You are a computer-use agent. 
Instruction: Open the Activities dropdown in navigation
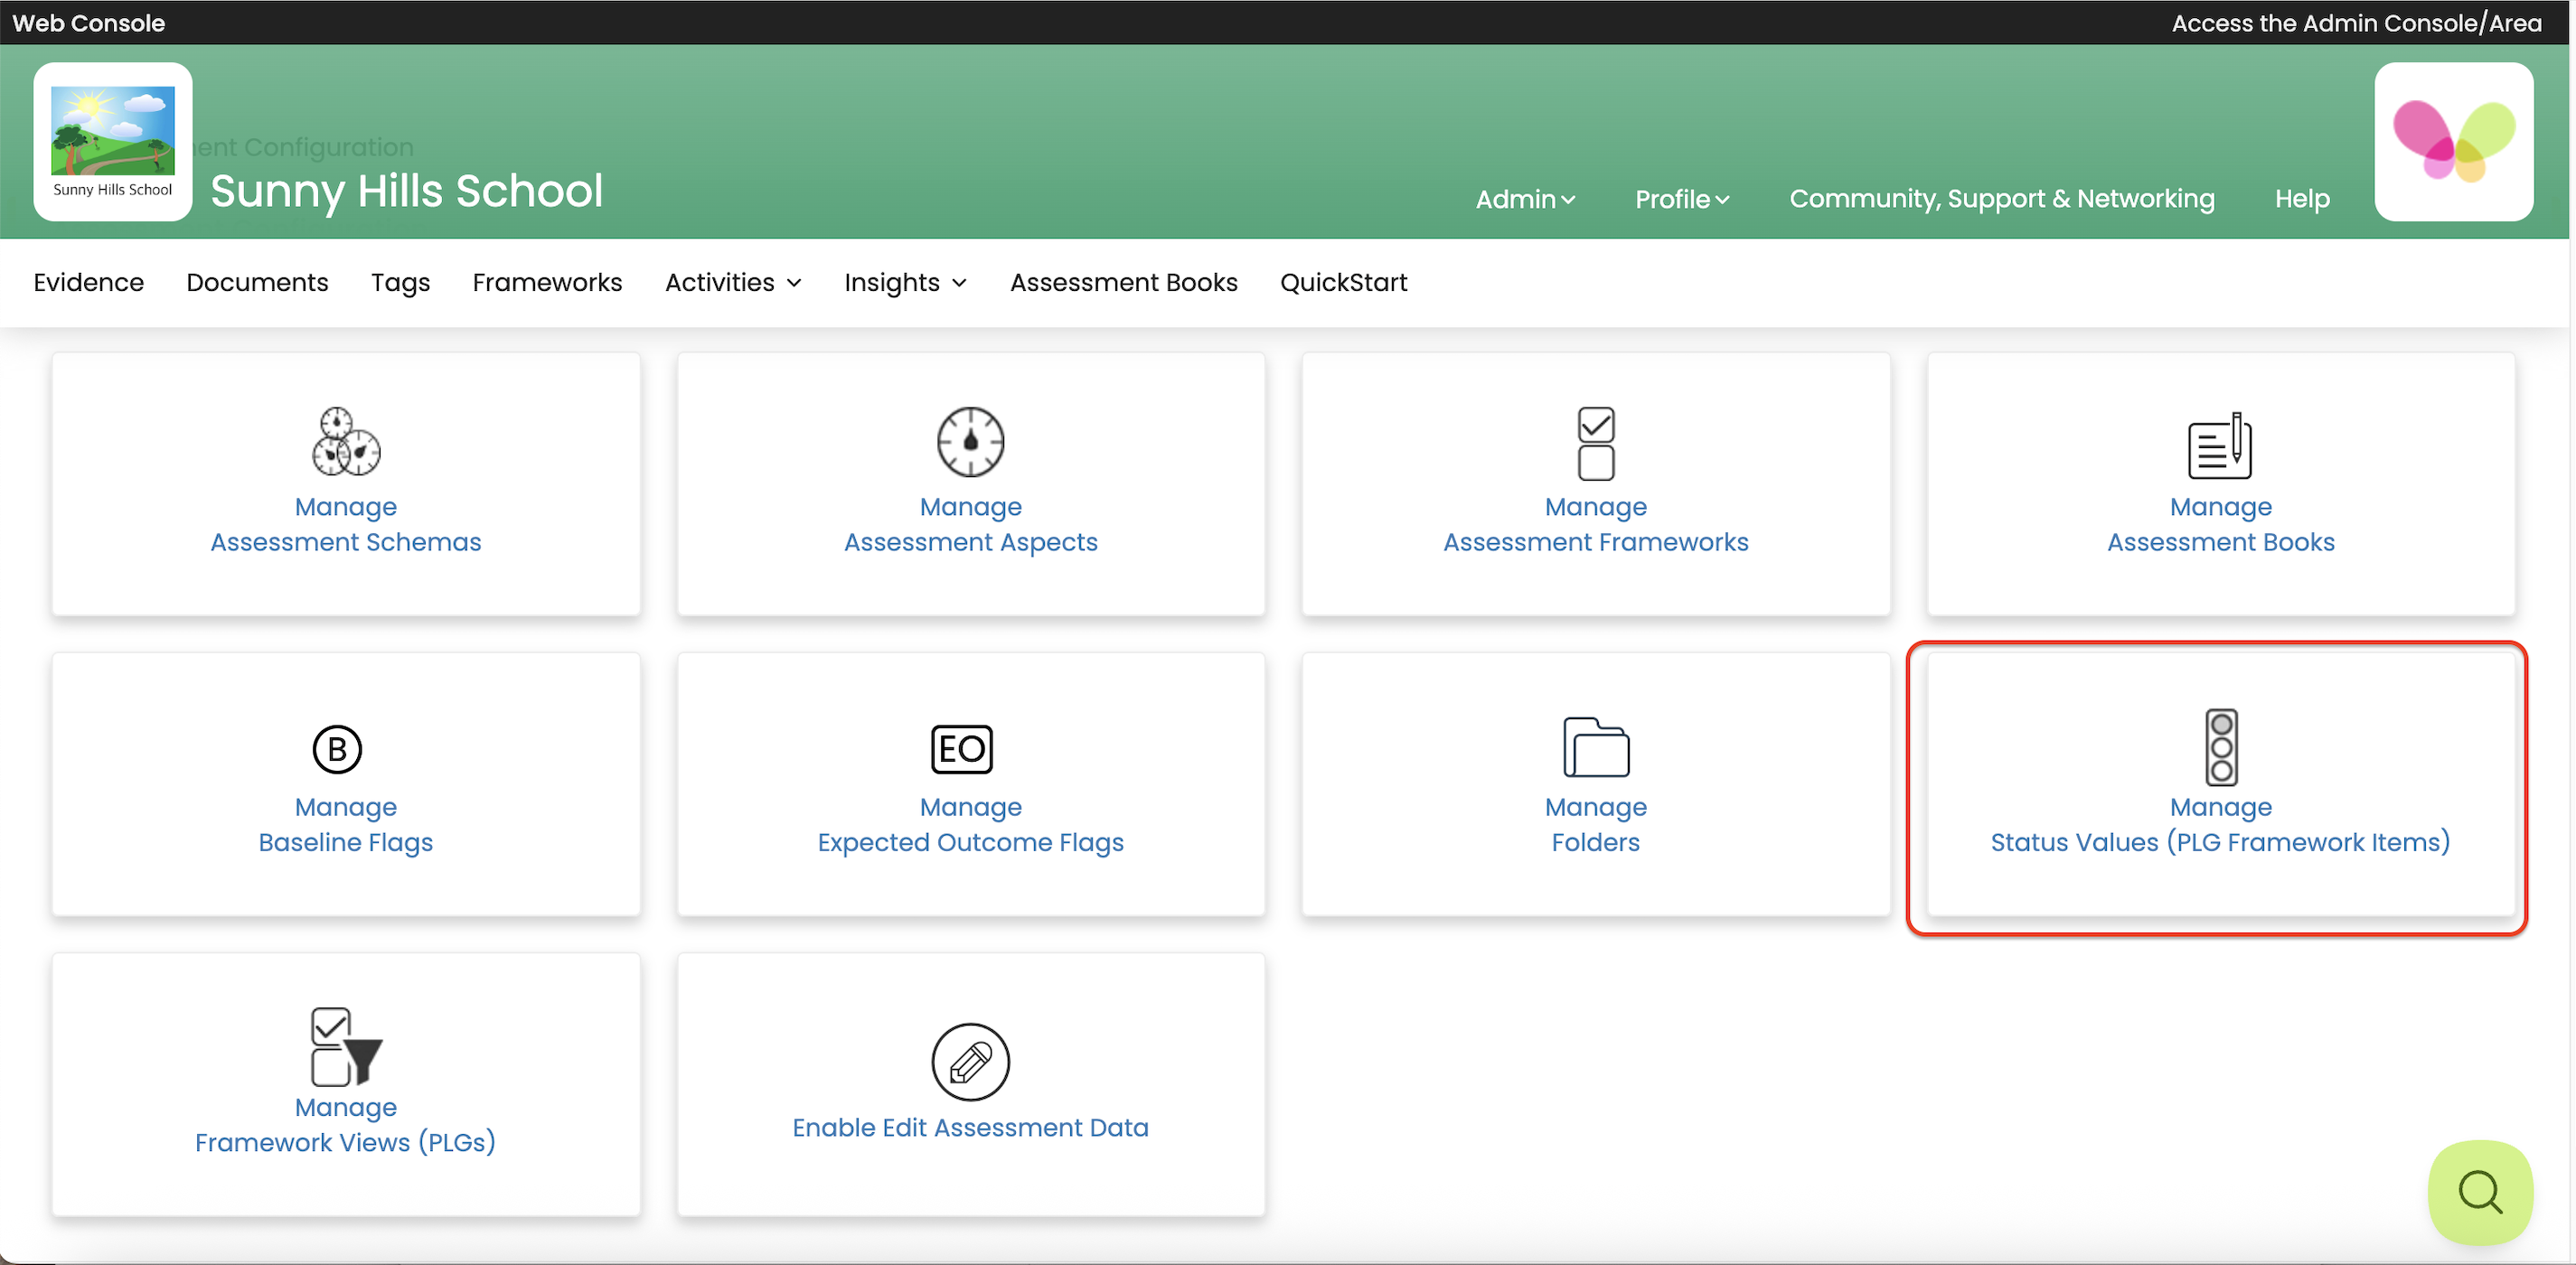click(x=733, y=283)
